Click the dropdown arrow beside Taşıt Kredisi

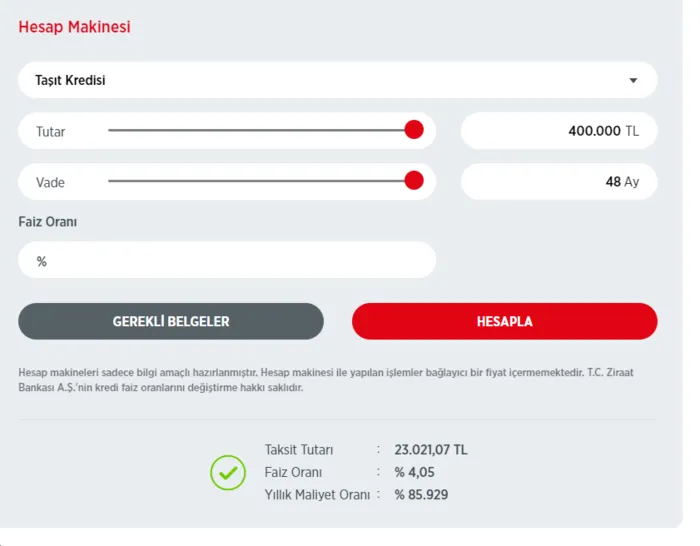[x=632, y=81]
